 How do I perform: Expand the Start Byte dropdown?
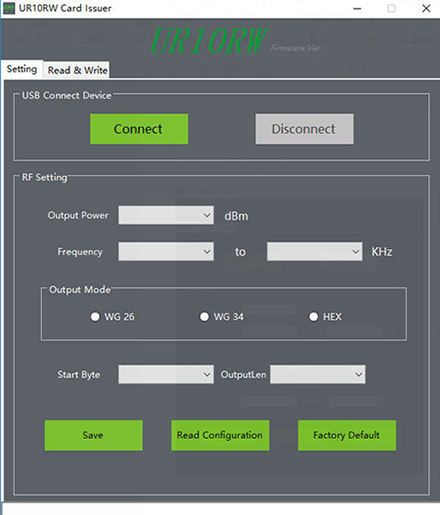(x=166, y=374)
